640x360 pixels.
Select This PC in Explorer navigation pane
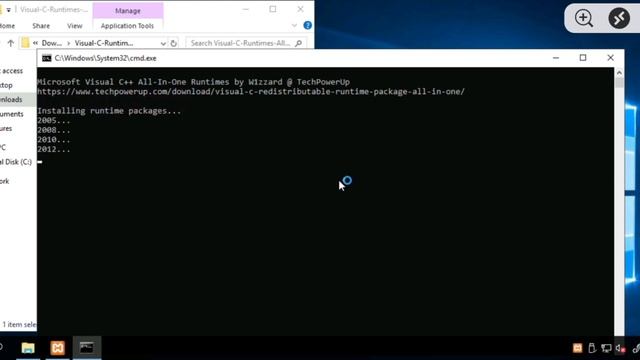pos(3,147)
